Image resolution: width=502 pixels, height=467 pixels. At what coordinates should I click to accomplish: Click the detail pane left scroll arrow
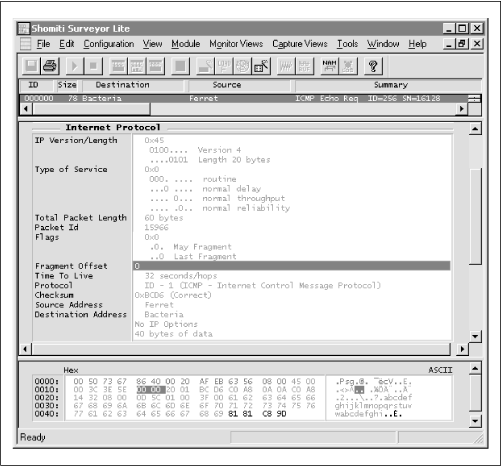pyautogui.click(x=25, y=349)
